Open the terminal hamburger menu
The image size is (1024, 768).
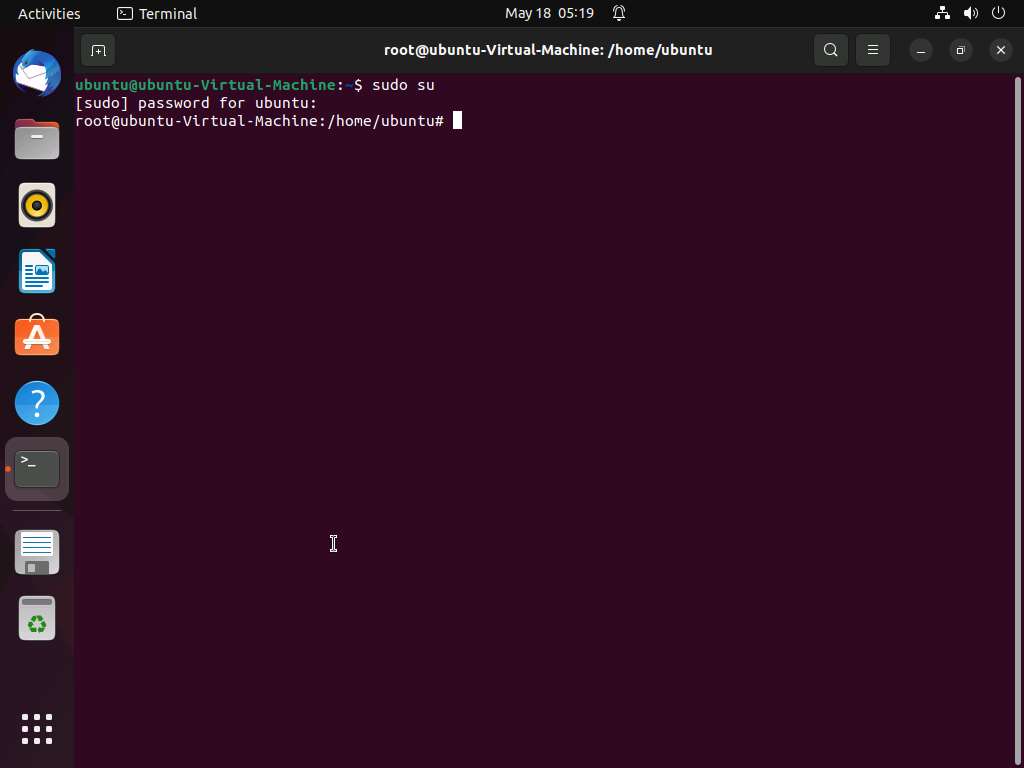[x=872, y=50]
